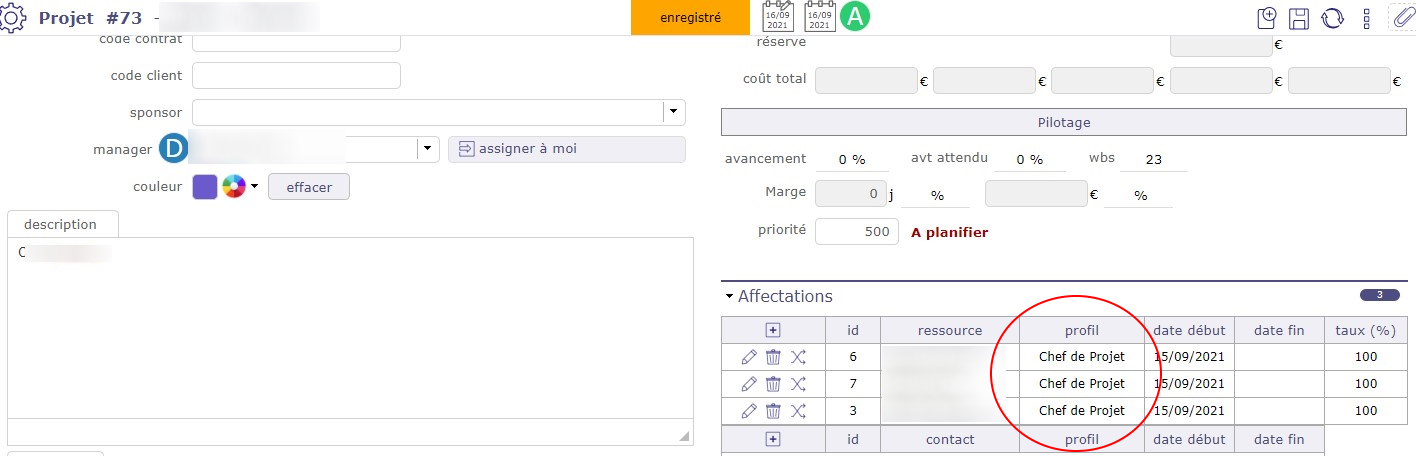Open the three-dot extra actions menu
This screenshot has width=1416, height=456.
1366,18
